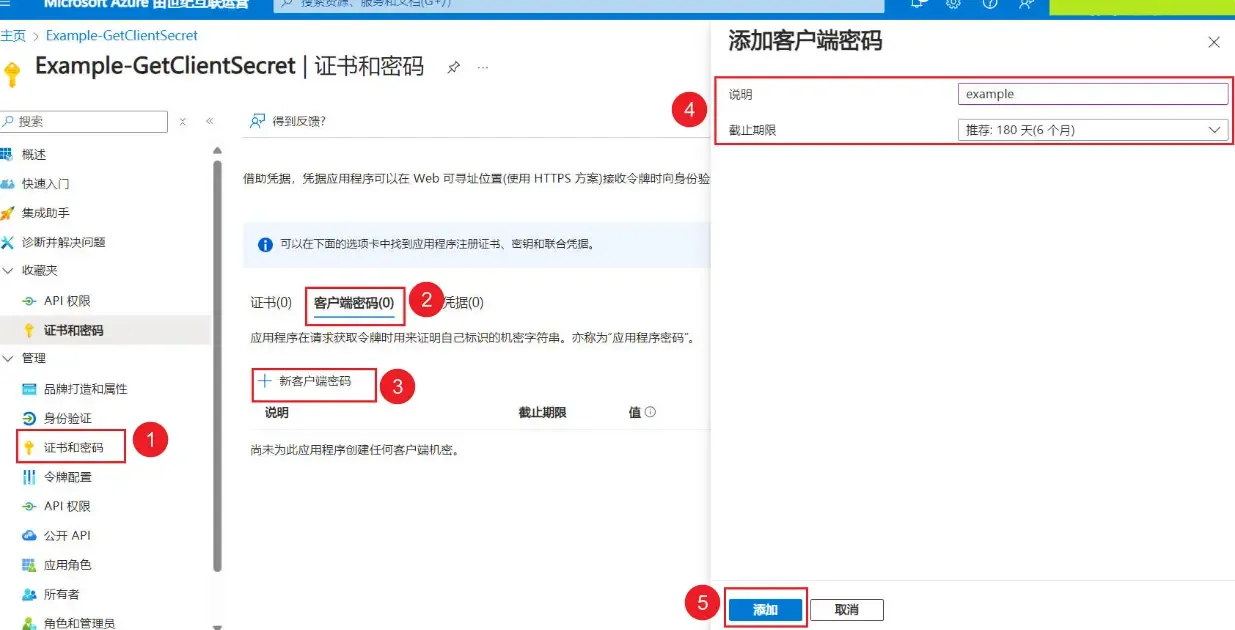Open the ellipsis more-options menu beside title
Viewport: 1235px width, 630px height.
tap(483, 68)
